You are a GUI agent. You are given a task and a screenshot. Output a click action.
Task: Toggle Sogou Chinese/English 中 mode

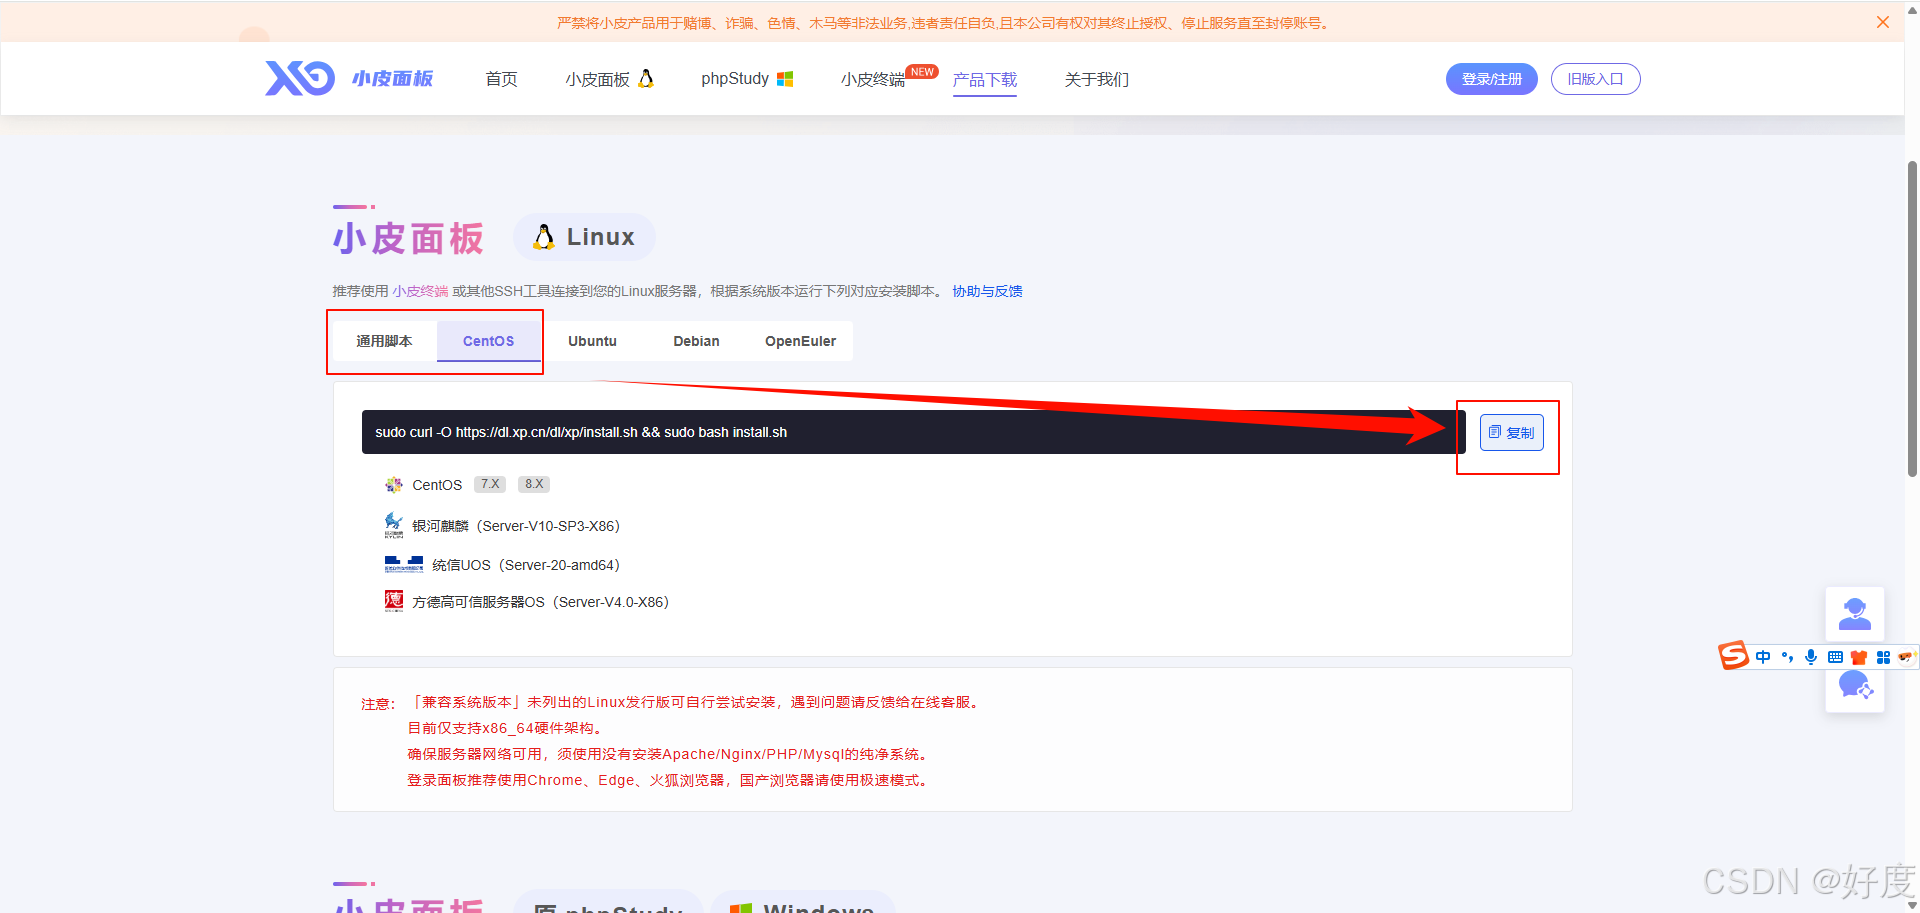(x=1763, y=657)
